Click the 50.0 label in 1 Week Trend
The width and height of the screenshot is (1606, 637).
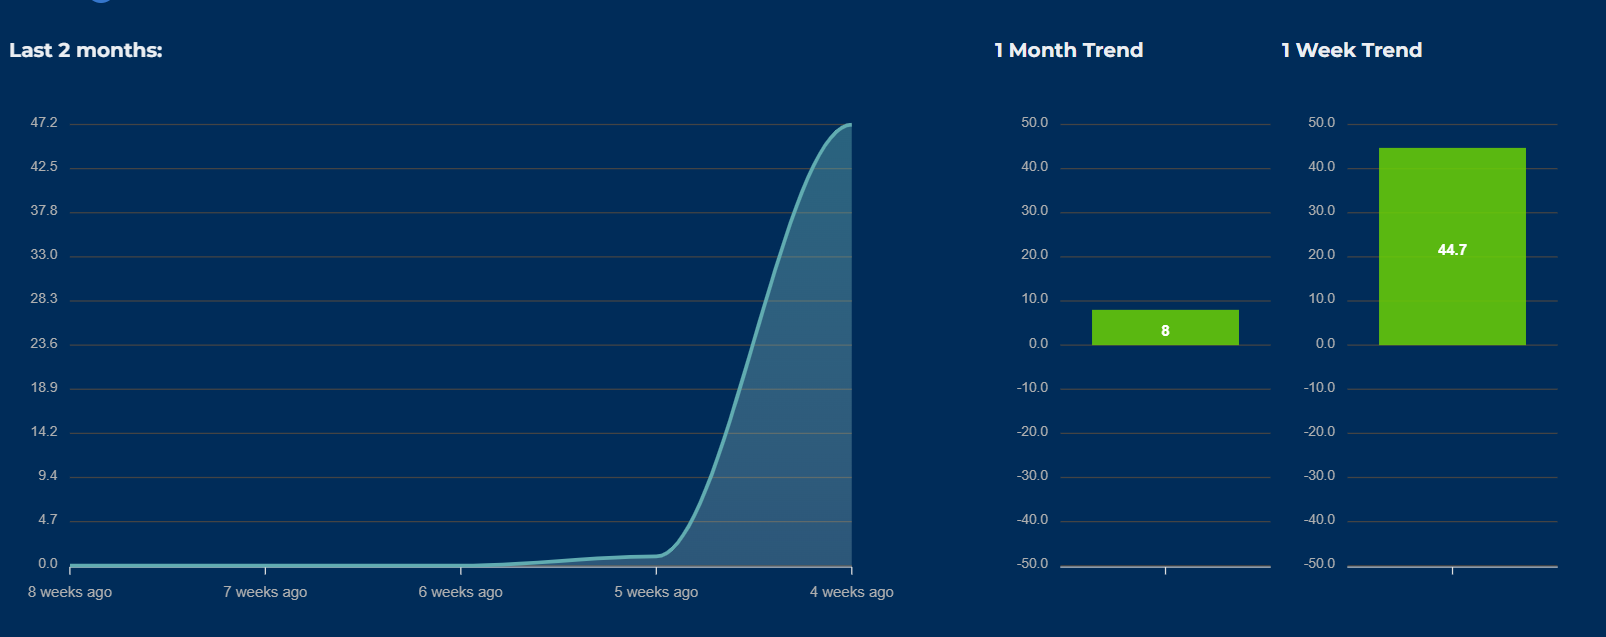pos(1321,123)
